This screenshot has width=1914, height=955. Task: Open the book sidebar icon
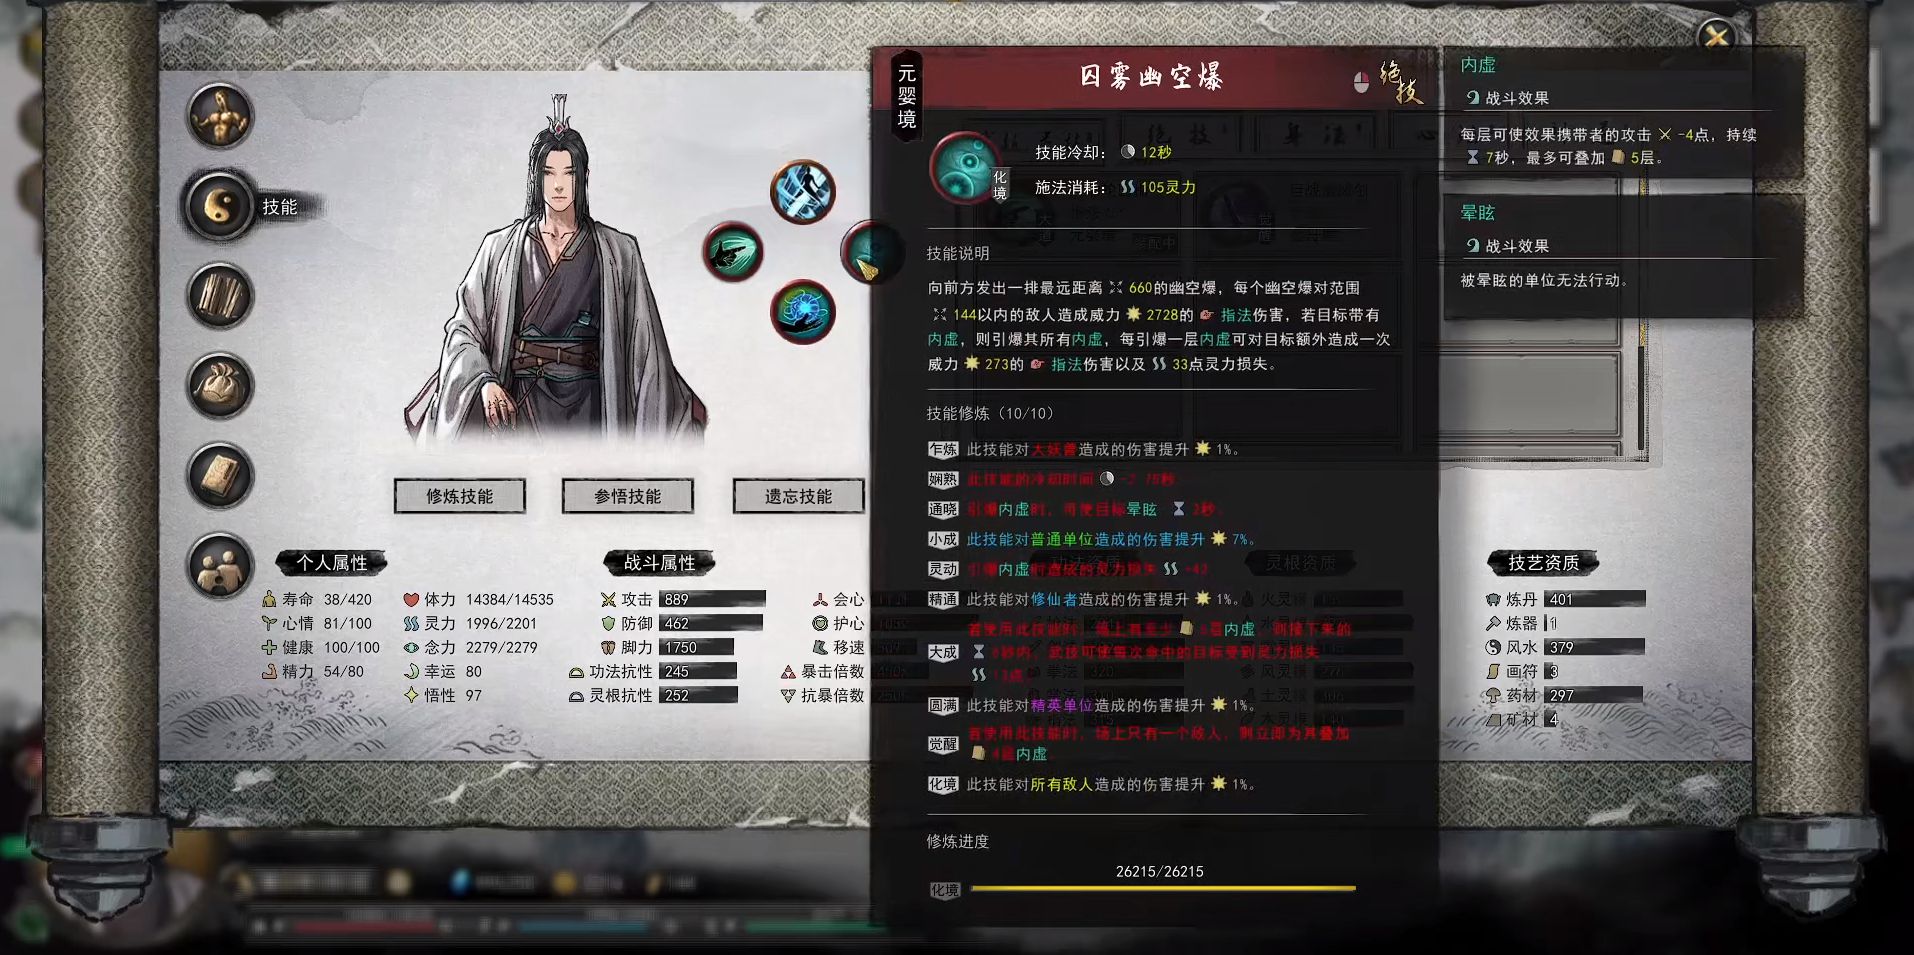pos(220,475)
